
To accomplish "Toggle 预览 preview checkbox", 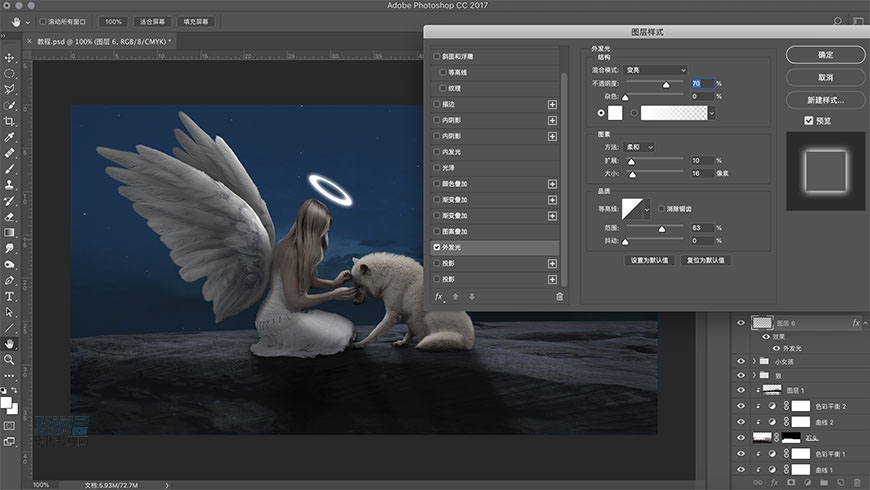I will point(808,120).
